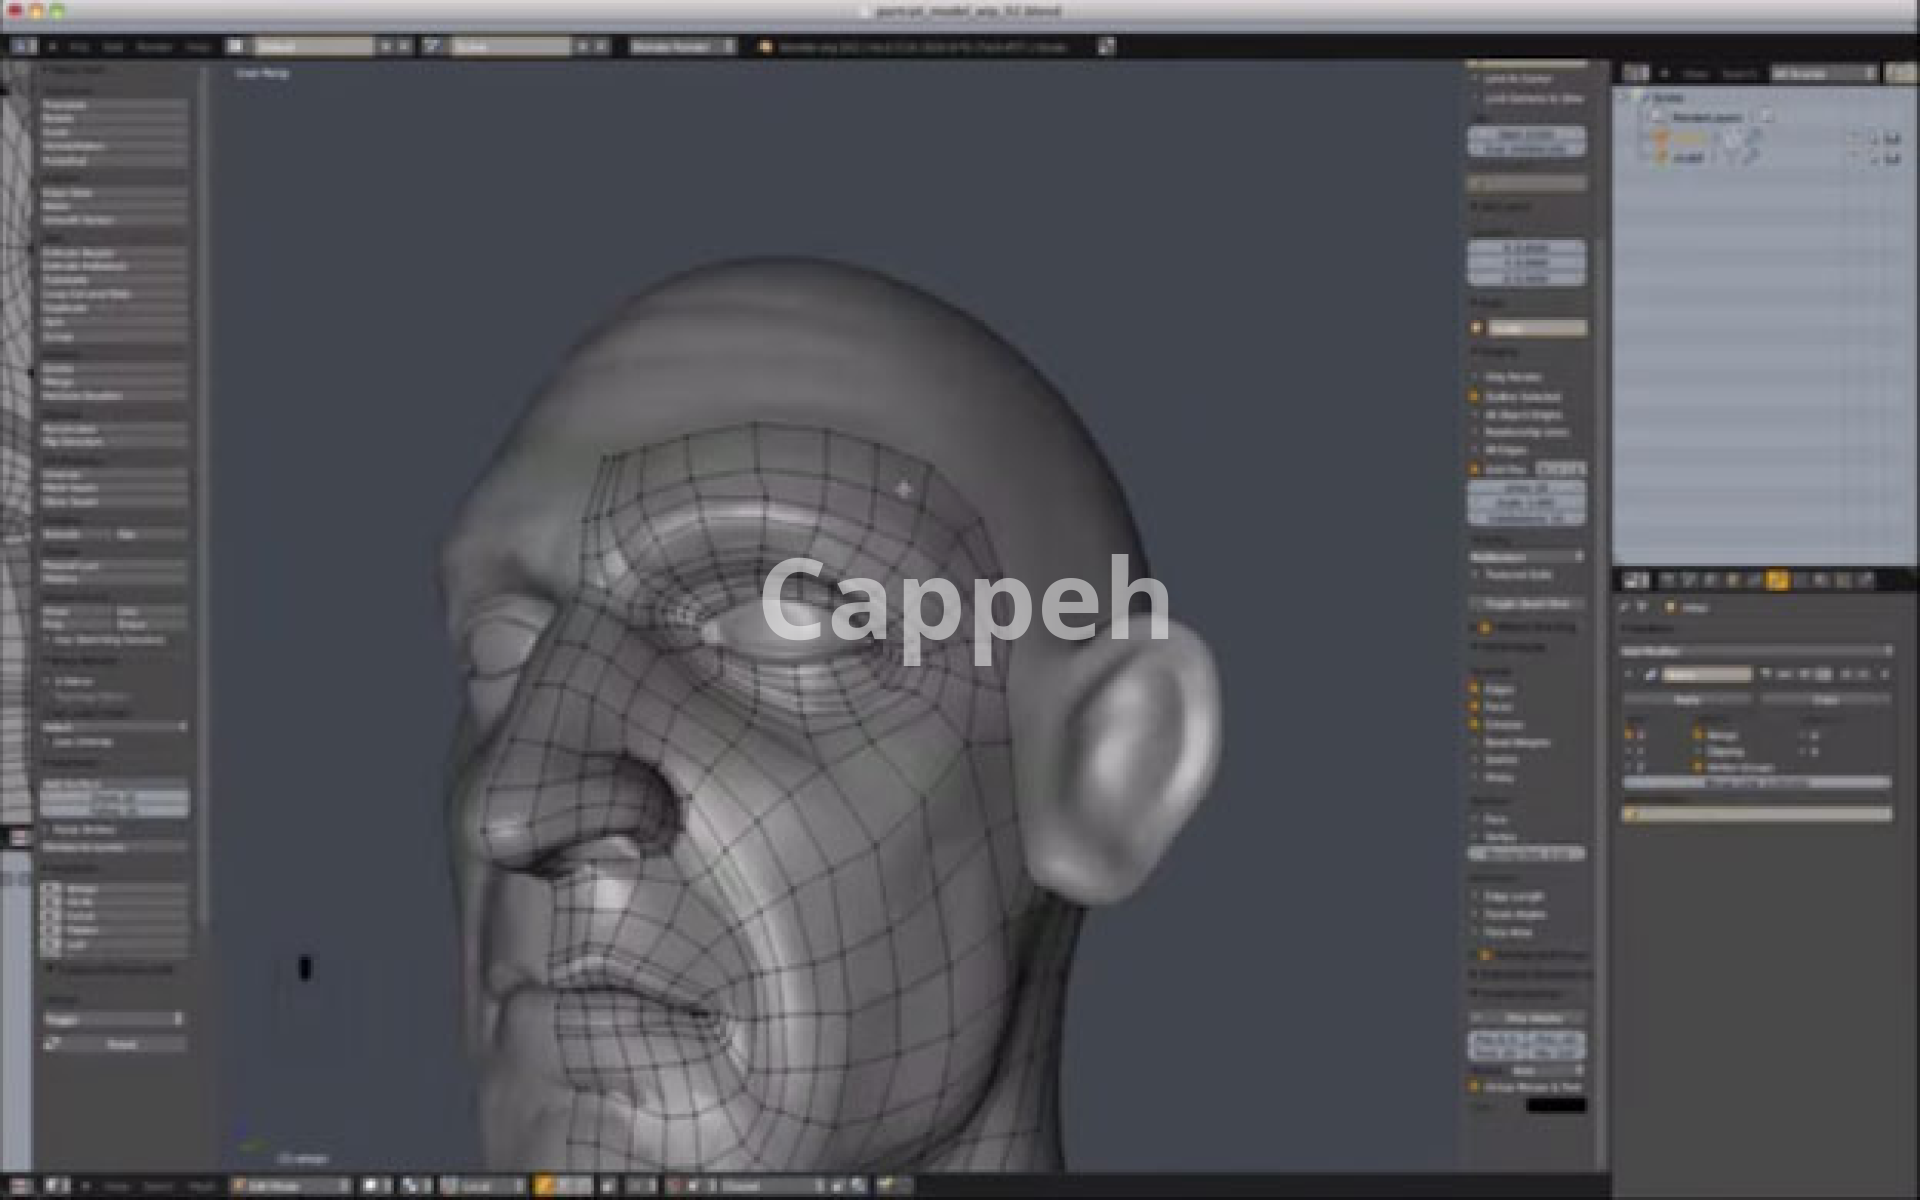
Task: Enable Clipping in the Mirror modifier
Action: tap(1698, 751)
